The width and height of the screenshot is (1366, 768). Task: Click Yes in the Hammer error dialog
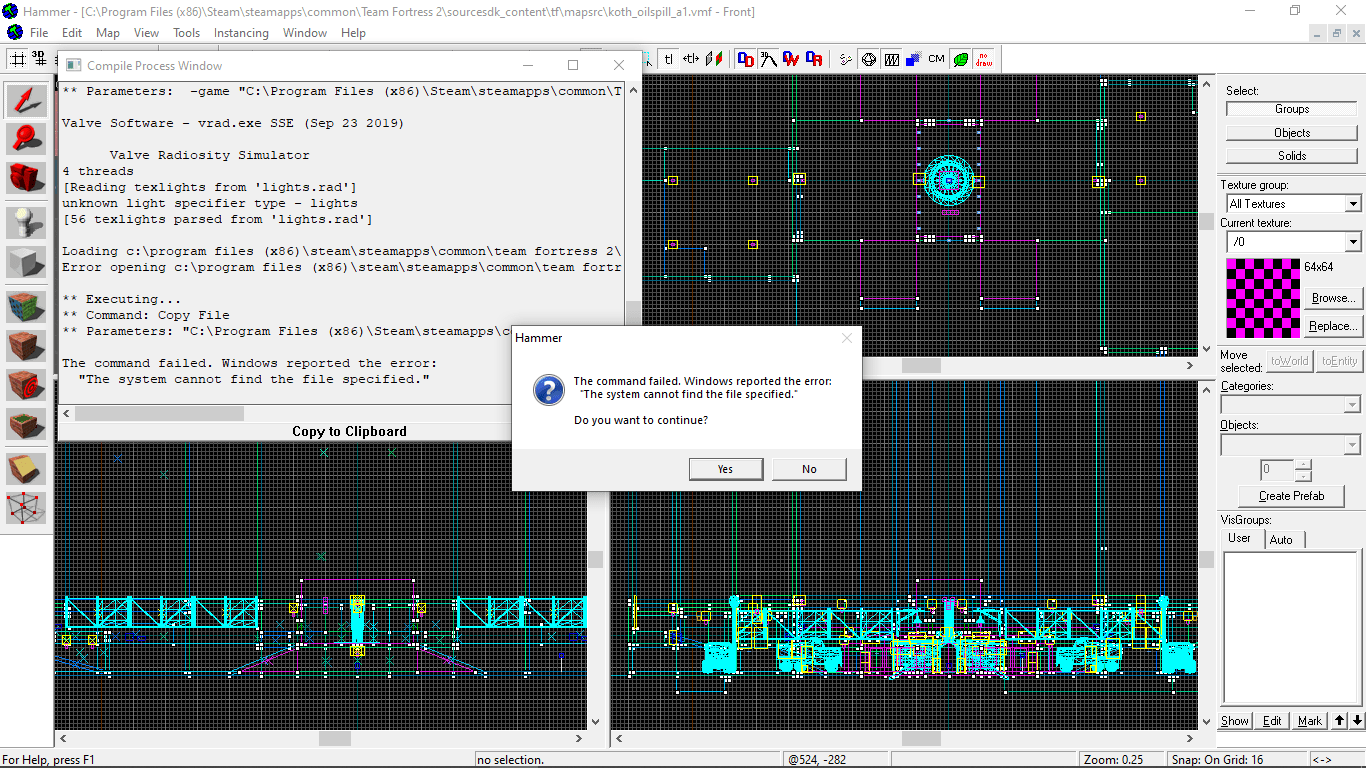(x=726, y=469)
